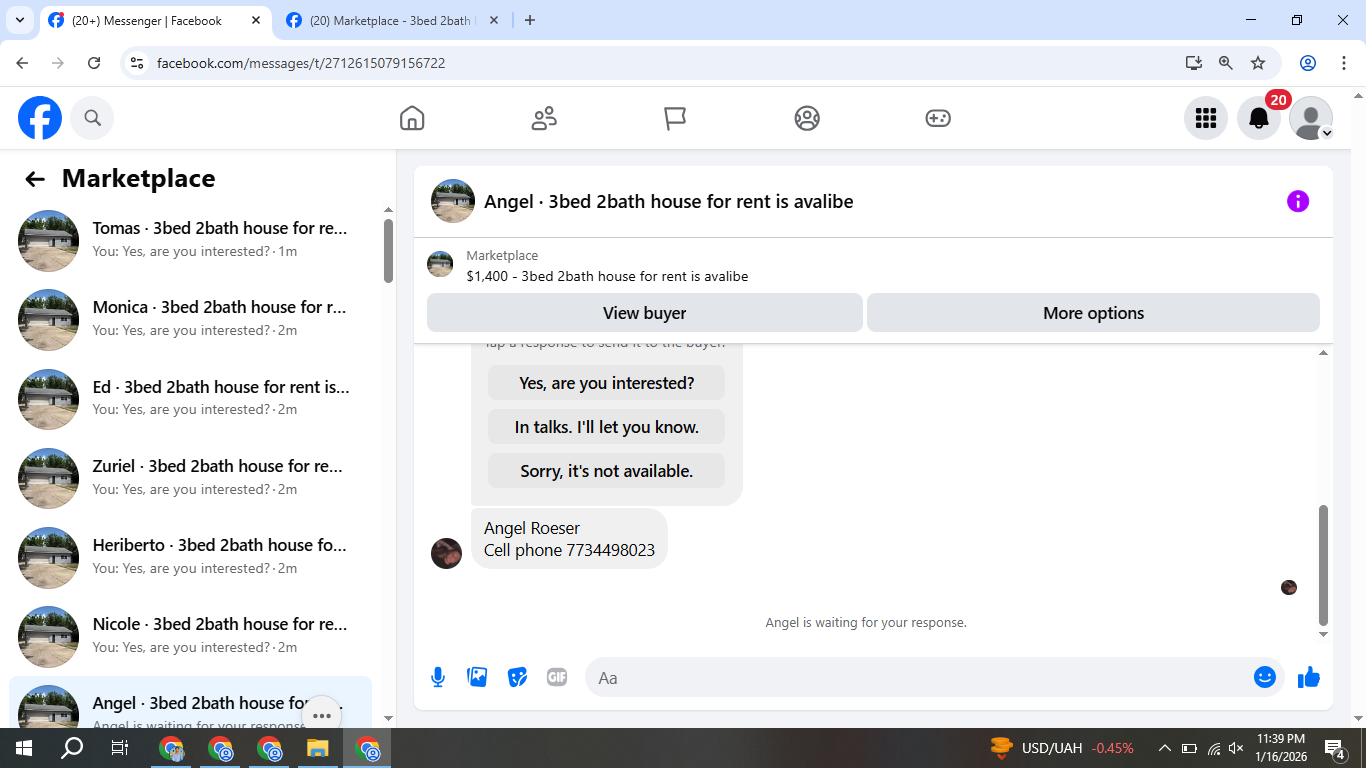Click the chat list scrollbar thumb
The width and height of the screenshot is (1366, 768).
coord(388,250)
